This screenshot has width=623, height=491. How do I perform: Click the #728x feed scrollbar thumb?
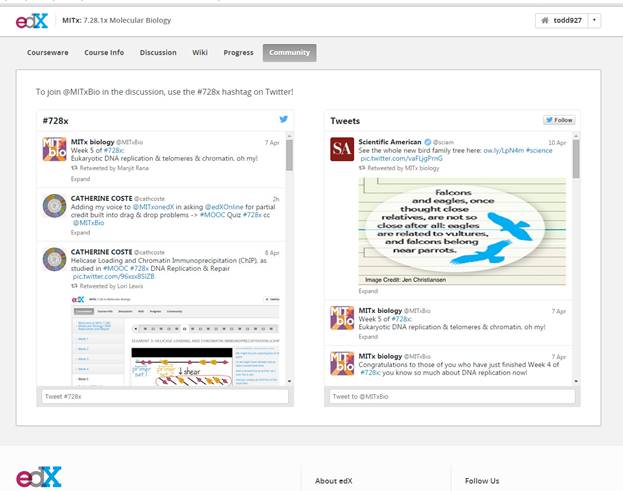[289, 155]
